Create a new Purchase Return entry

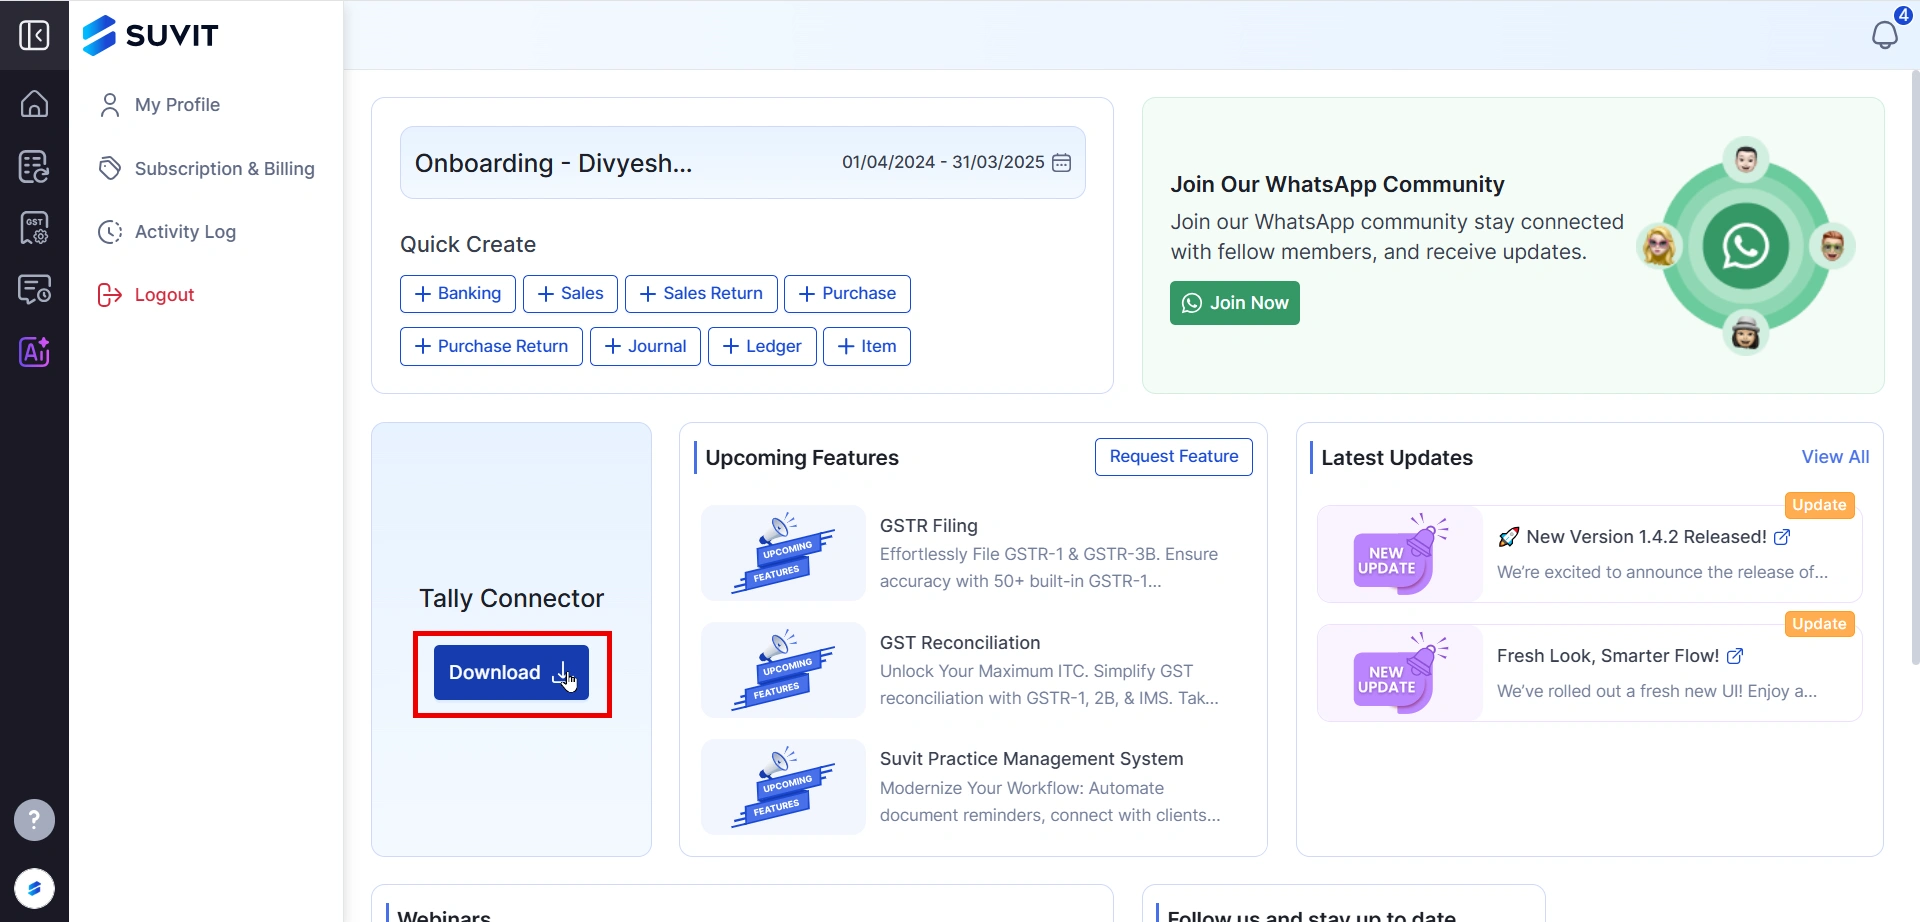pos(491,347)
